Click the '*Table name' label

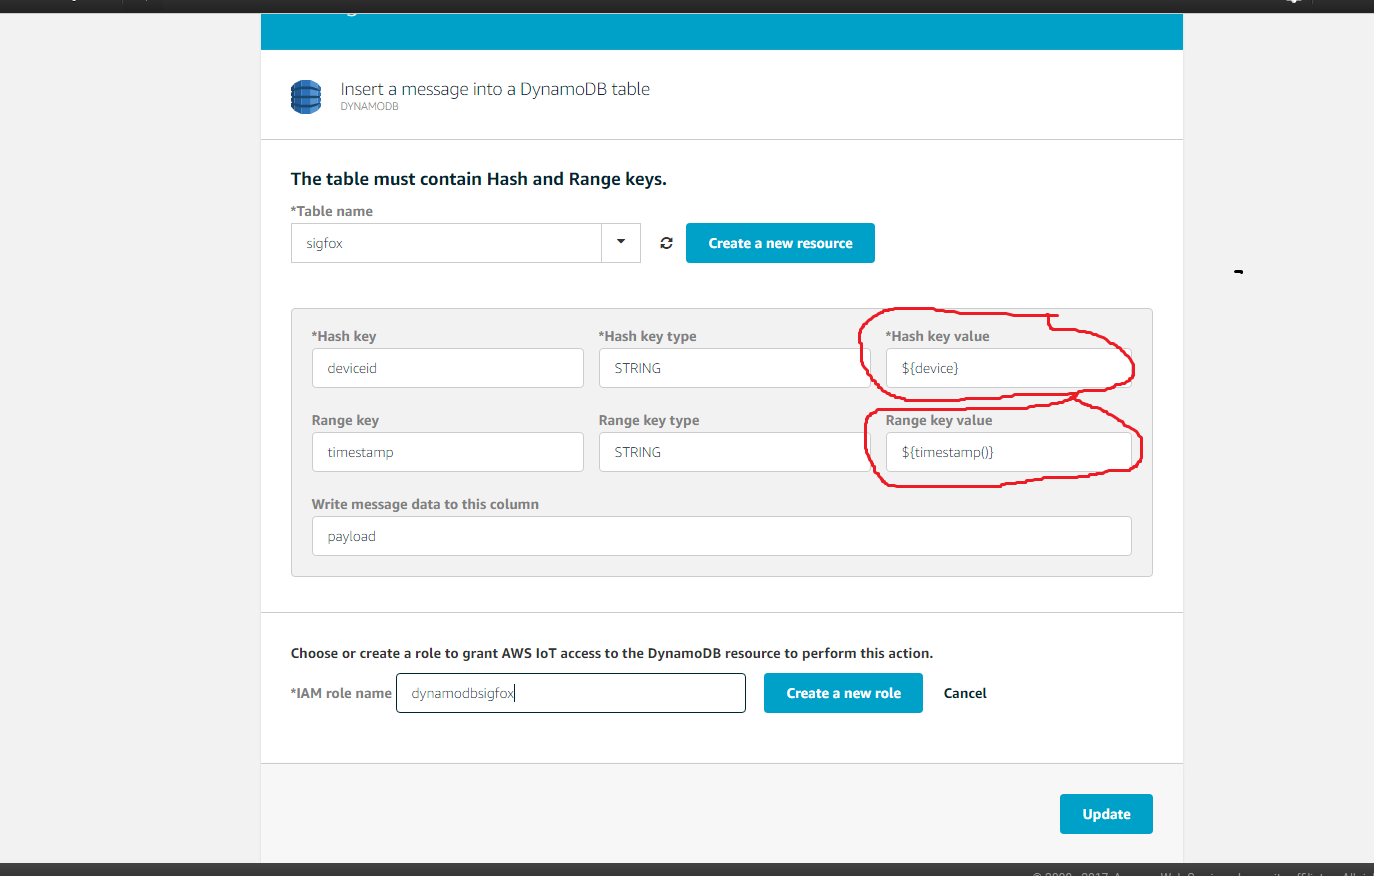click(331, 211)
